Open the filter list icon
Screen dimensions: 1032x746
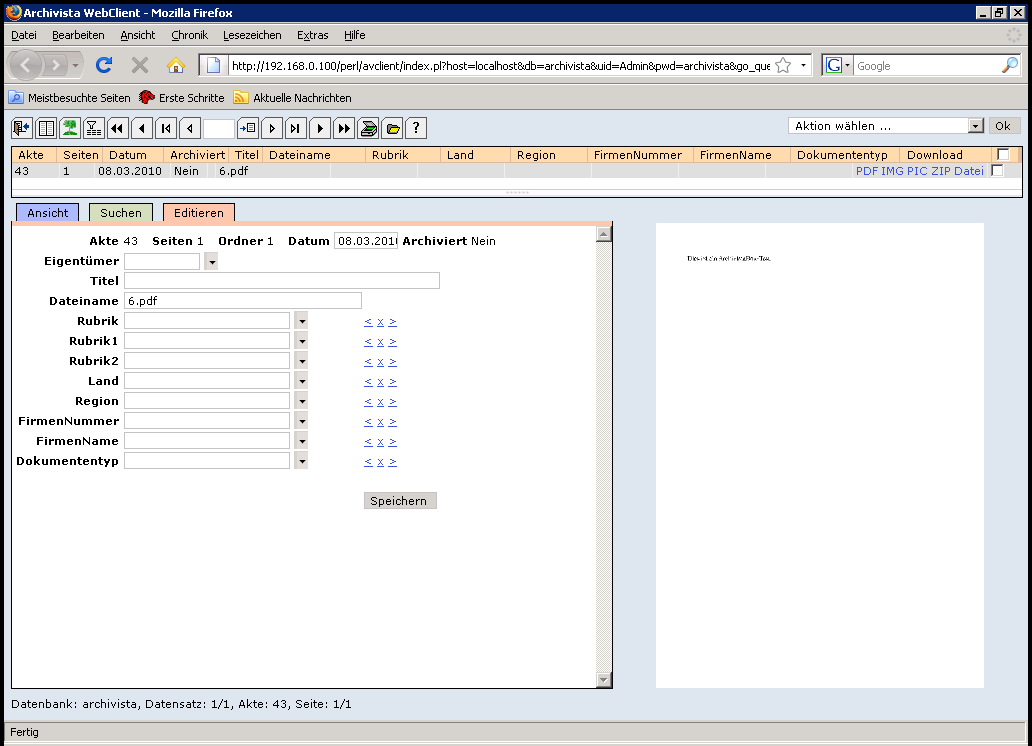93,128
